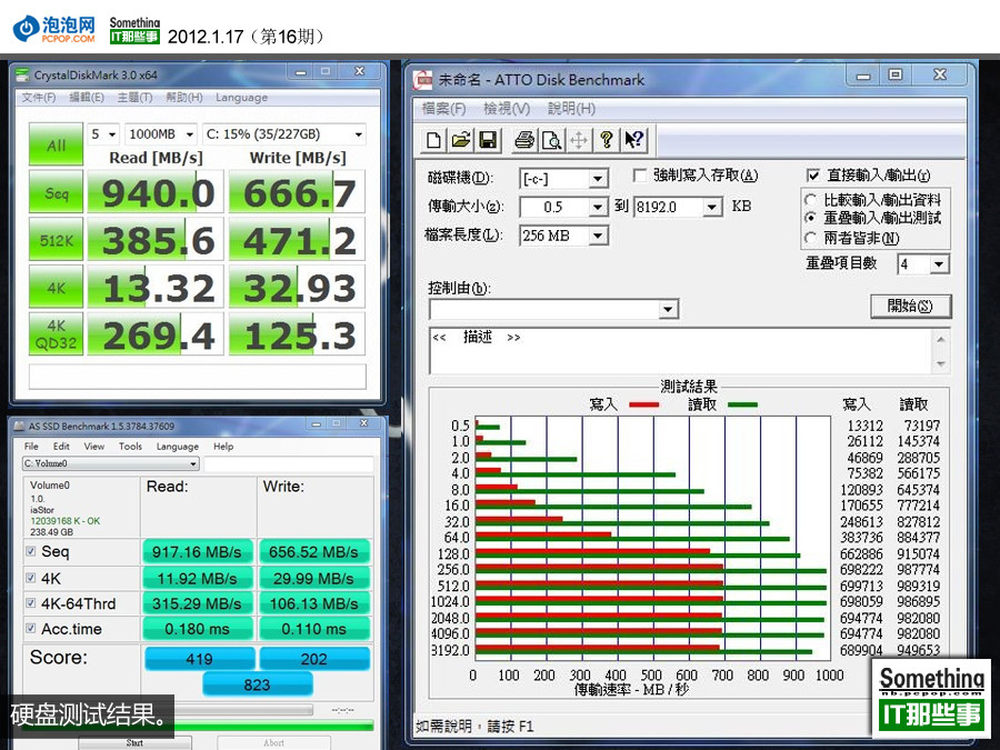Toggle the Seq checkbox in AS SSD

[x=31, y=551]
